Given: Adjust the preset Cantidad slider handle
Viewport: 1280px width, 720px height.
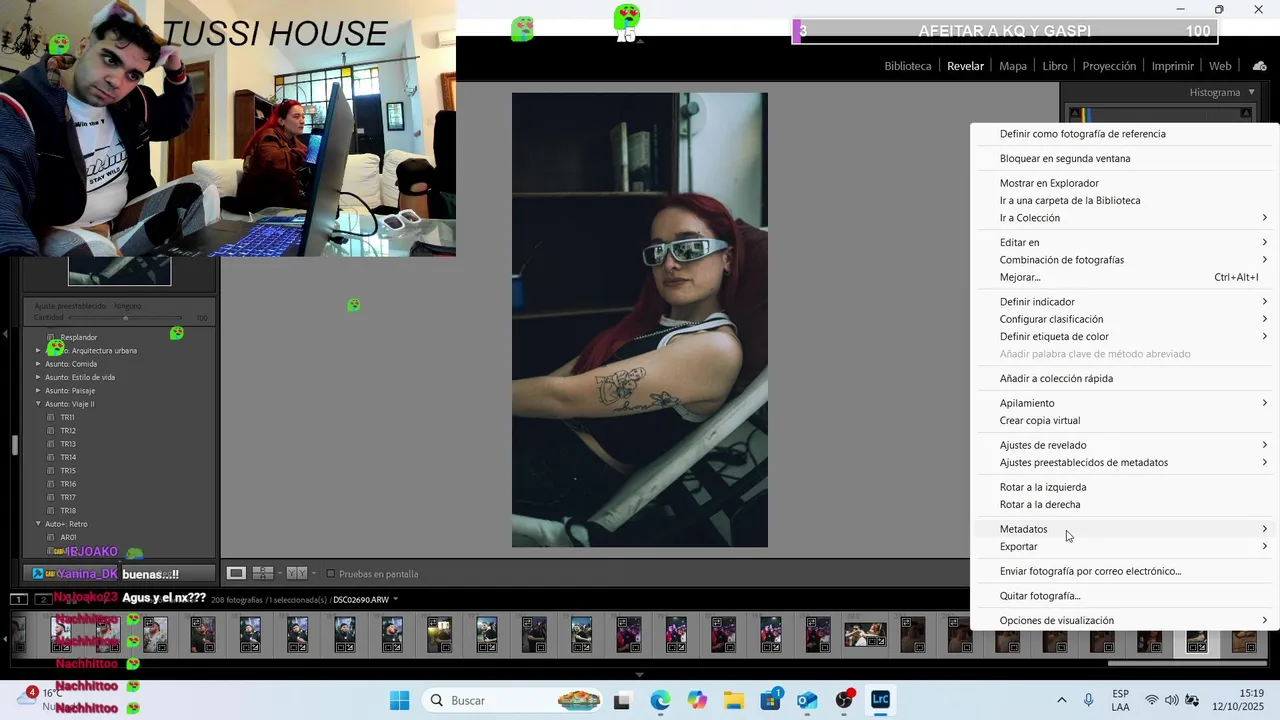Looking at the screenshot, I should [125, 318].
